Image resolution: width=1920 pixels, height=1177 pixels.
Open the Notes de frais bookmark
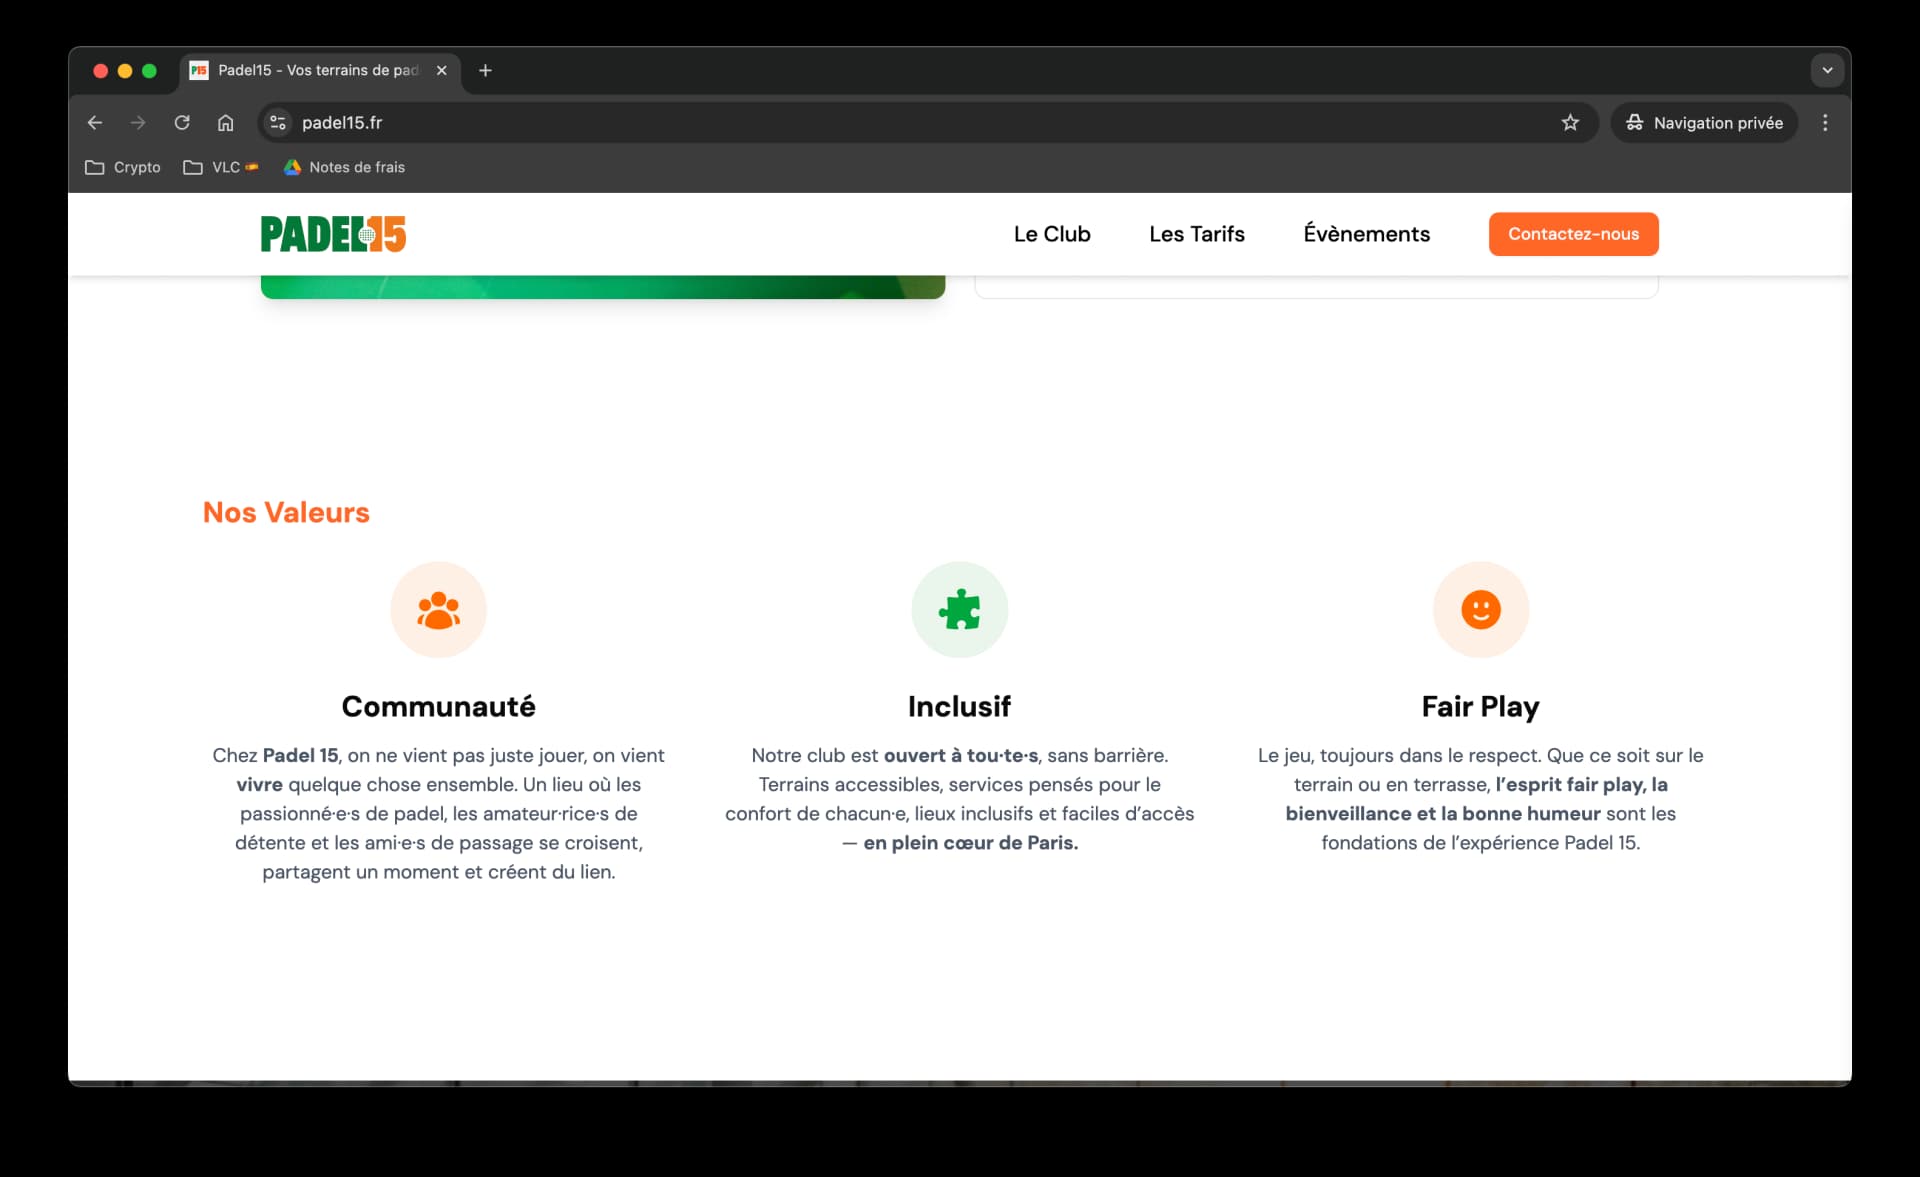344,168
